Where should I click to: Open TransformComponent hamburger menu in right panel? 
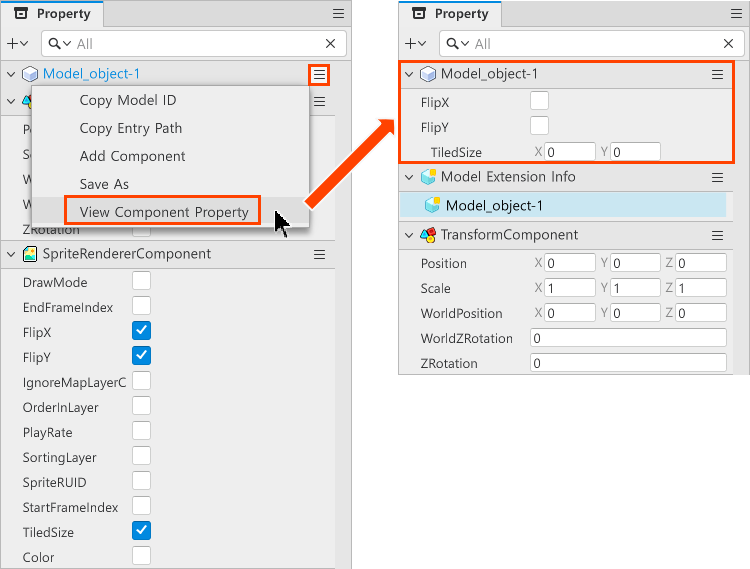tap(717, 235)
